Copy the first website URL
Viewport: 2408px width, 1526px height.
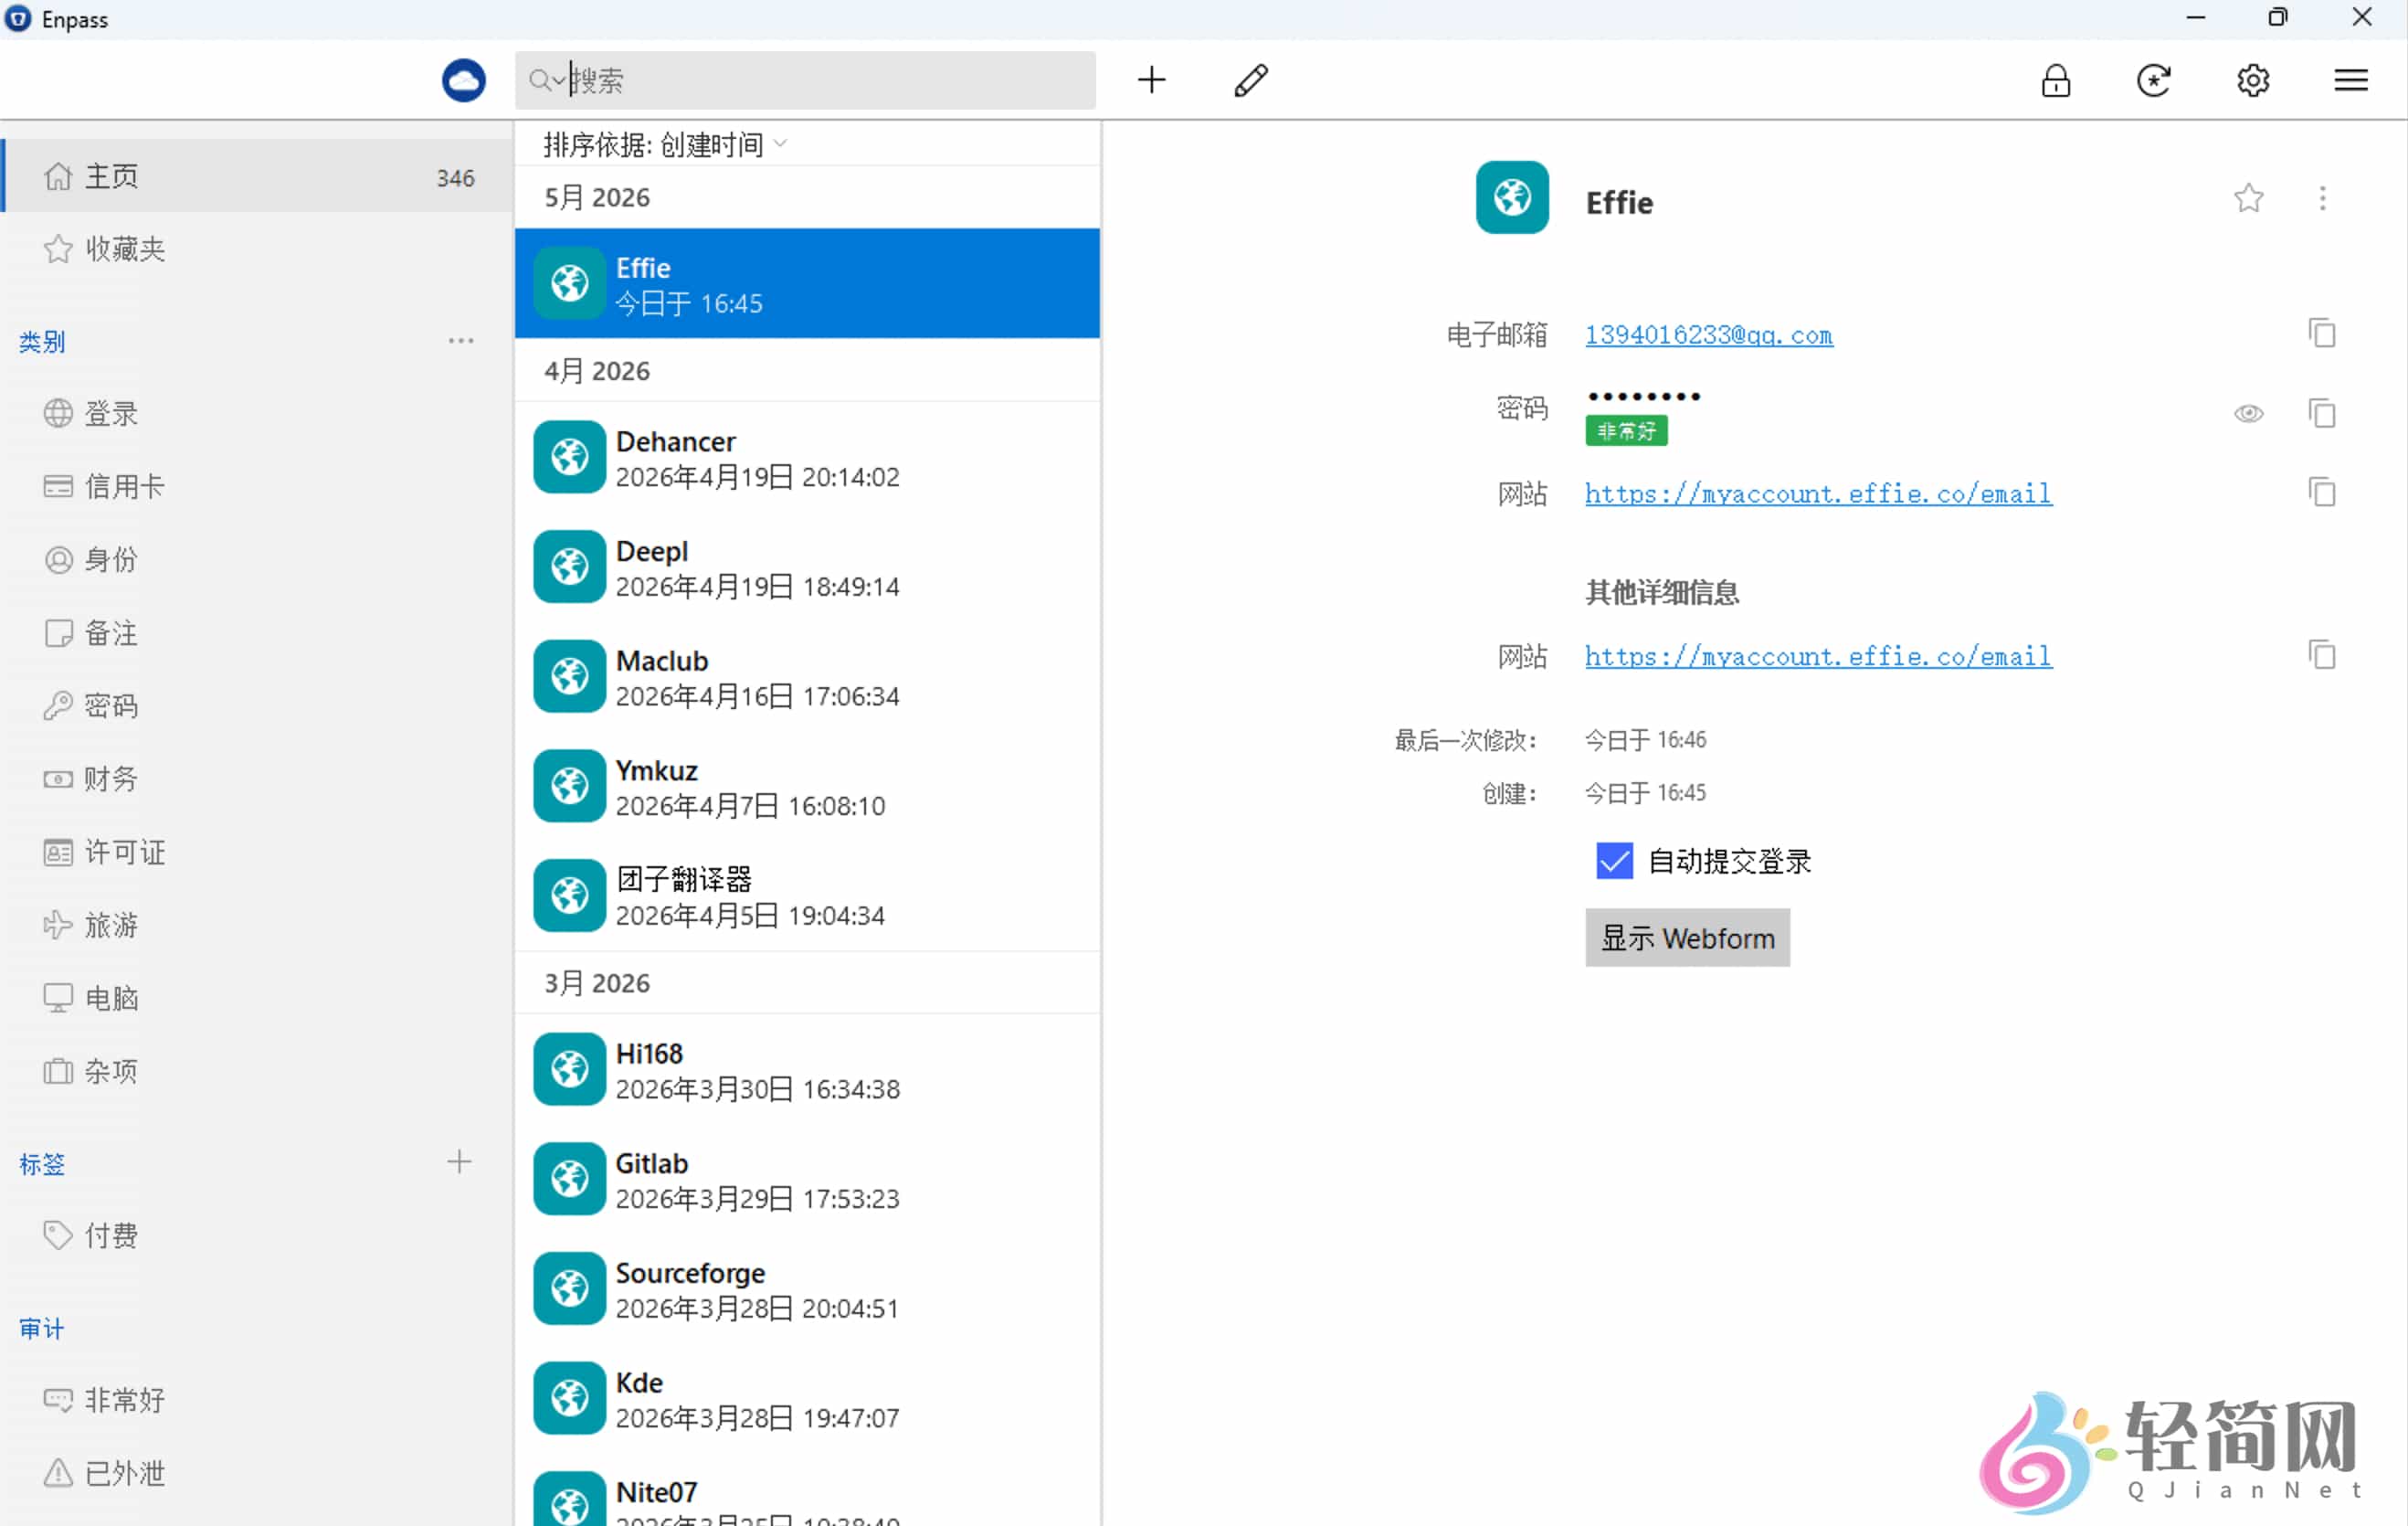click(x=2321, y=492)
